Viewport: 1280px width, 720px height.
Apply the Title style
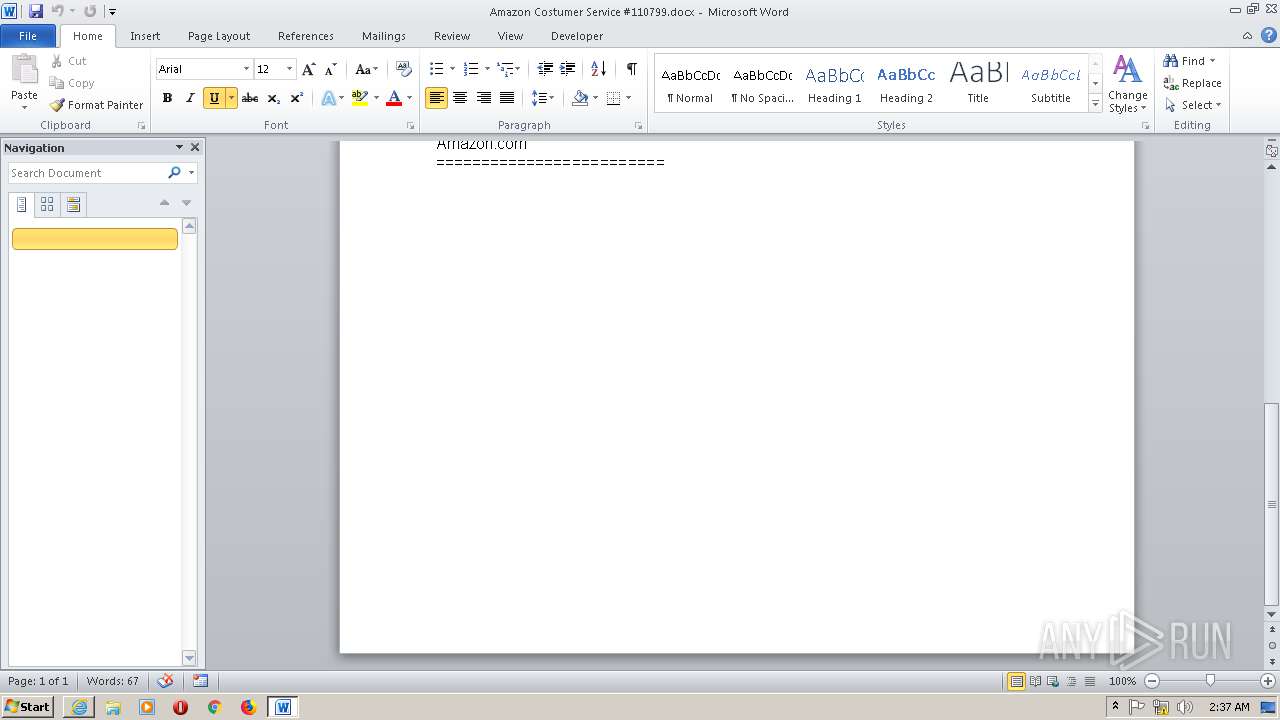click(x=978, y=84)
